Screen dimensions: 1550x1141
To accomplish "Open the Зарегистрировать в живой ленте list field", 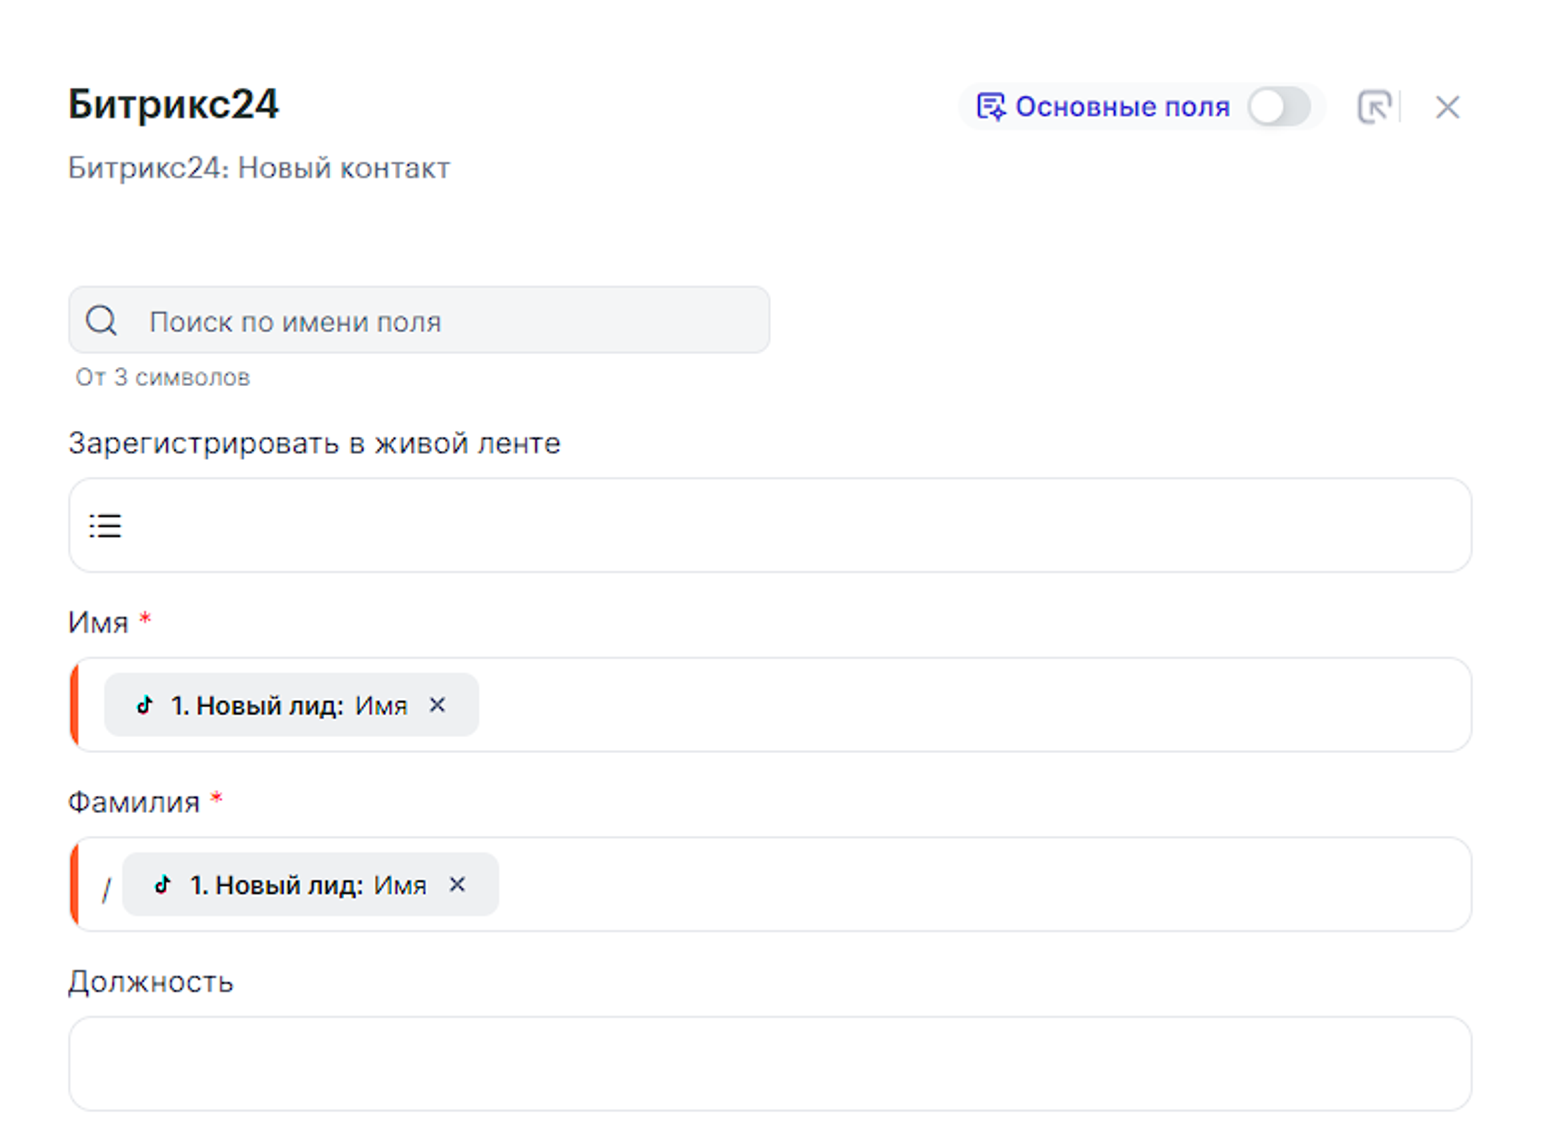I will [770, 525].
